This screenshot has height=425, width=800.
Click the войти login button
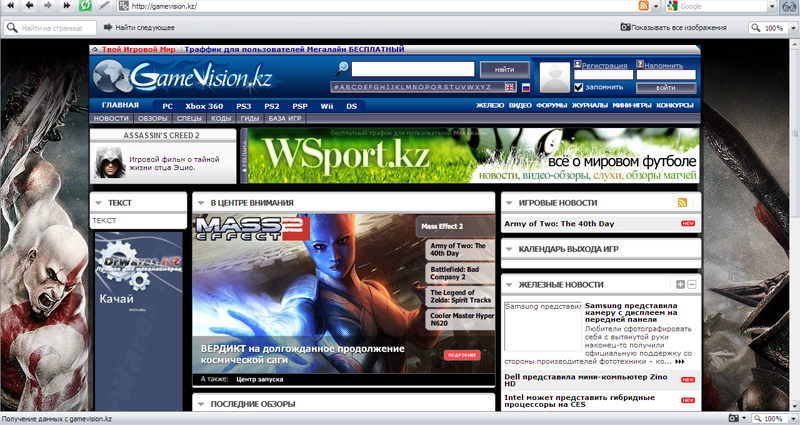tap(666, 88)
